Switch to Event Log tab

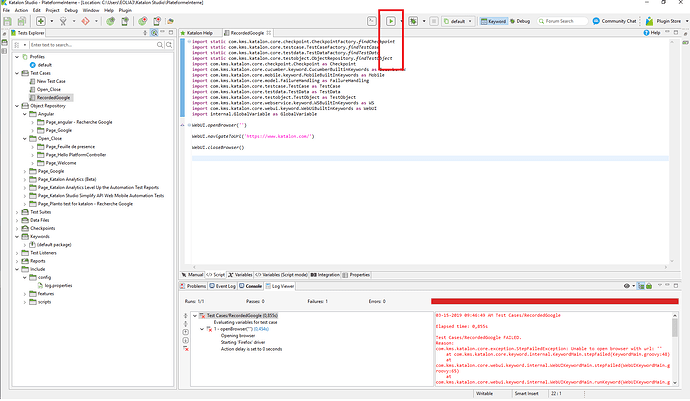click(x=222, y=286)
